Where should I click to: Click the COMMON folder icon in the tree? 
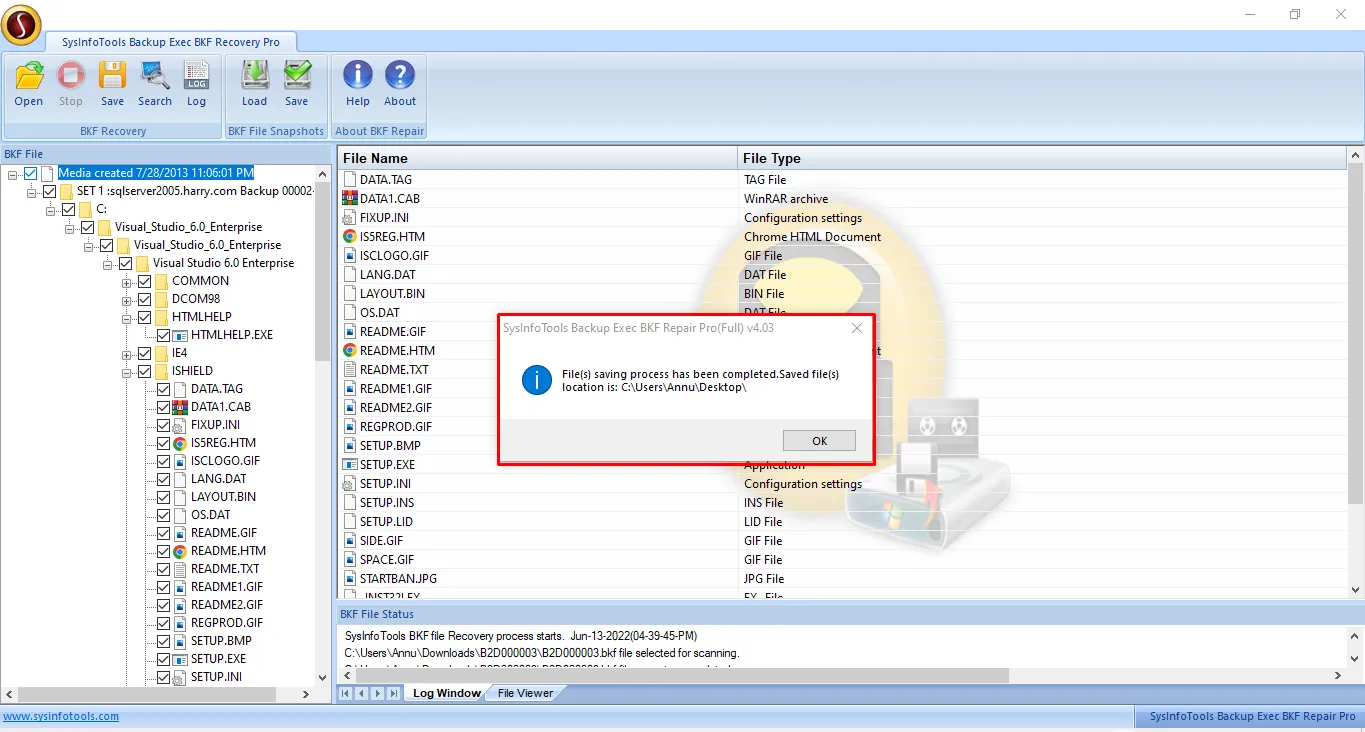click(x=161, y=281)
